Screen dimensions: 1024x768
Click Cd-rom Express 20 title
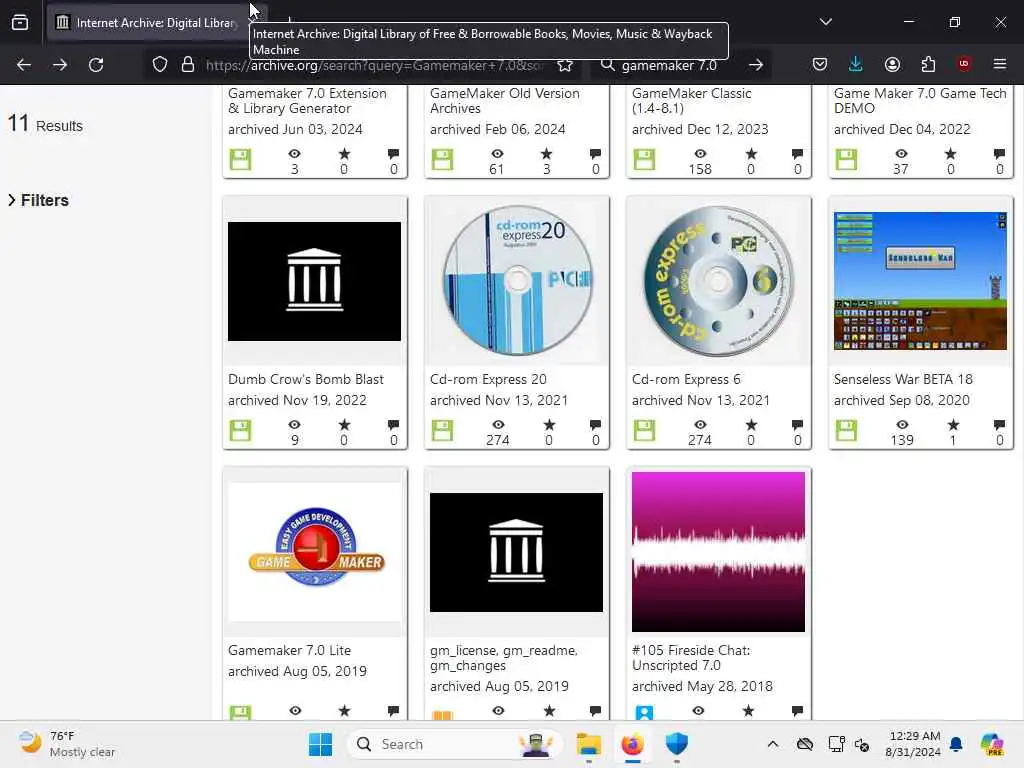[488, 379]
